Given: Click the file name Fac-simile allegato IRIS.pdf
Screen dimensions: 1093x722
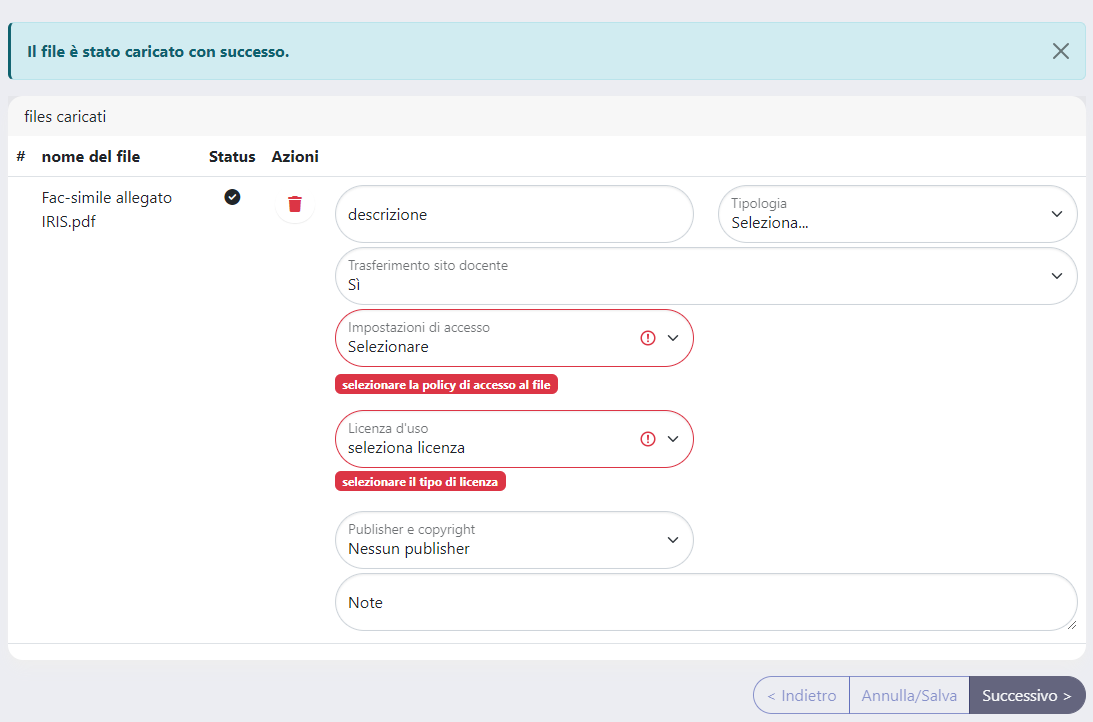Looking at the screenshot, I should [106, 209].
